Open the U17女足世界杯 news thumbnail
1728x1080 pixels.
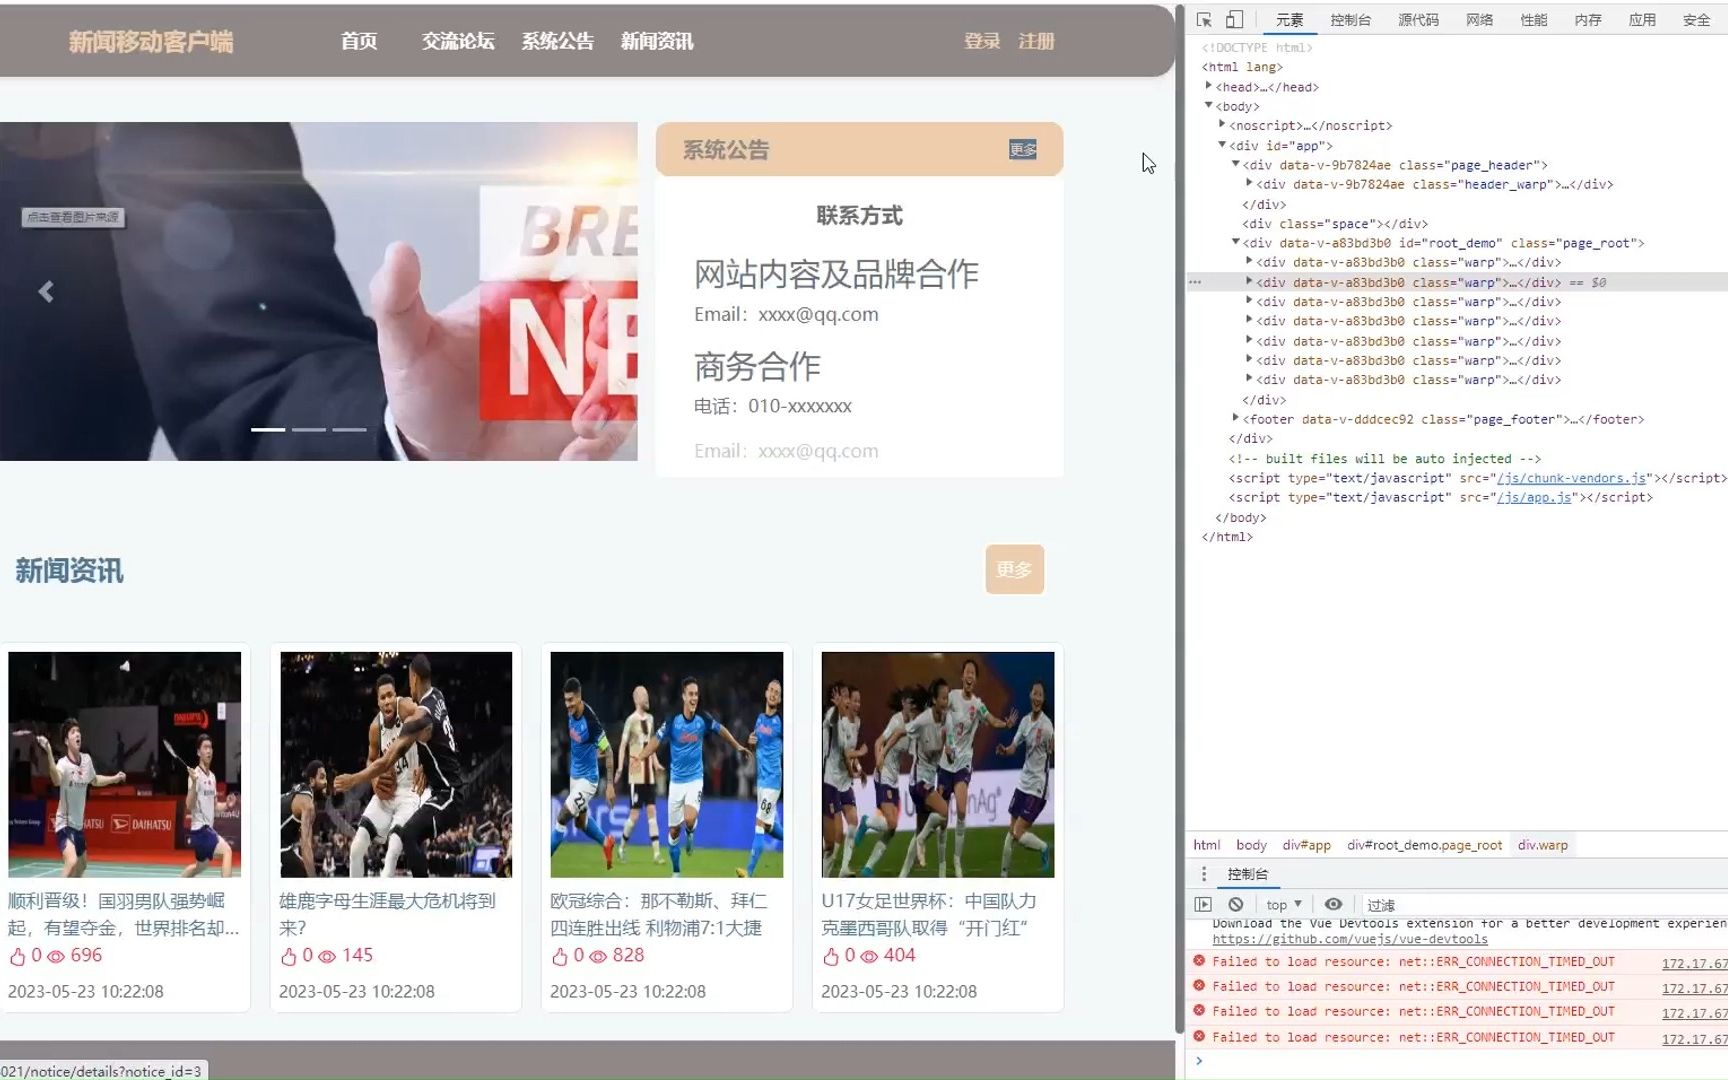tap(938, 764)
